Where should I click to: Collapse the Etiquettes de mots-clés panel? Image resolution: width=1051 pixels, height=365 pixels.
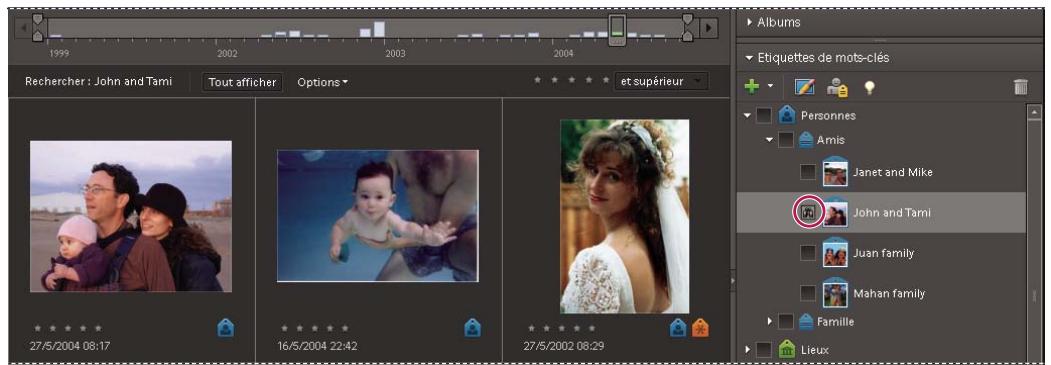pyautogui.click(x=749, y=58)
